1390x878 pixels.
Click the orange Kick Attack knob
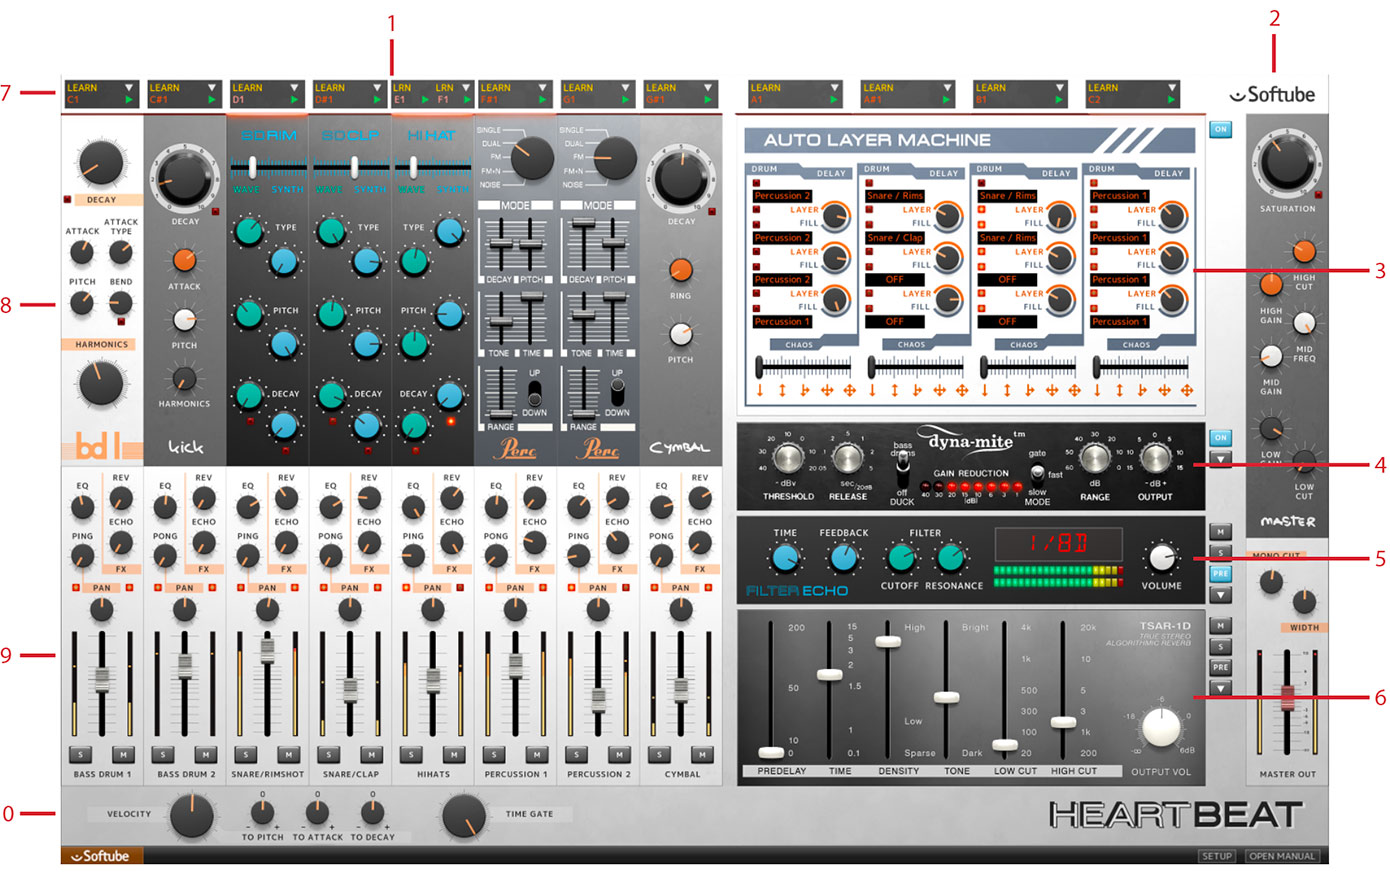click(x=184, y=261)
